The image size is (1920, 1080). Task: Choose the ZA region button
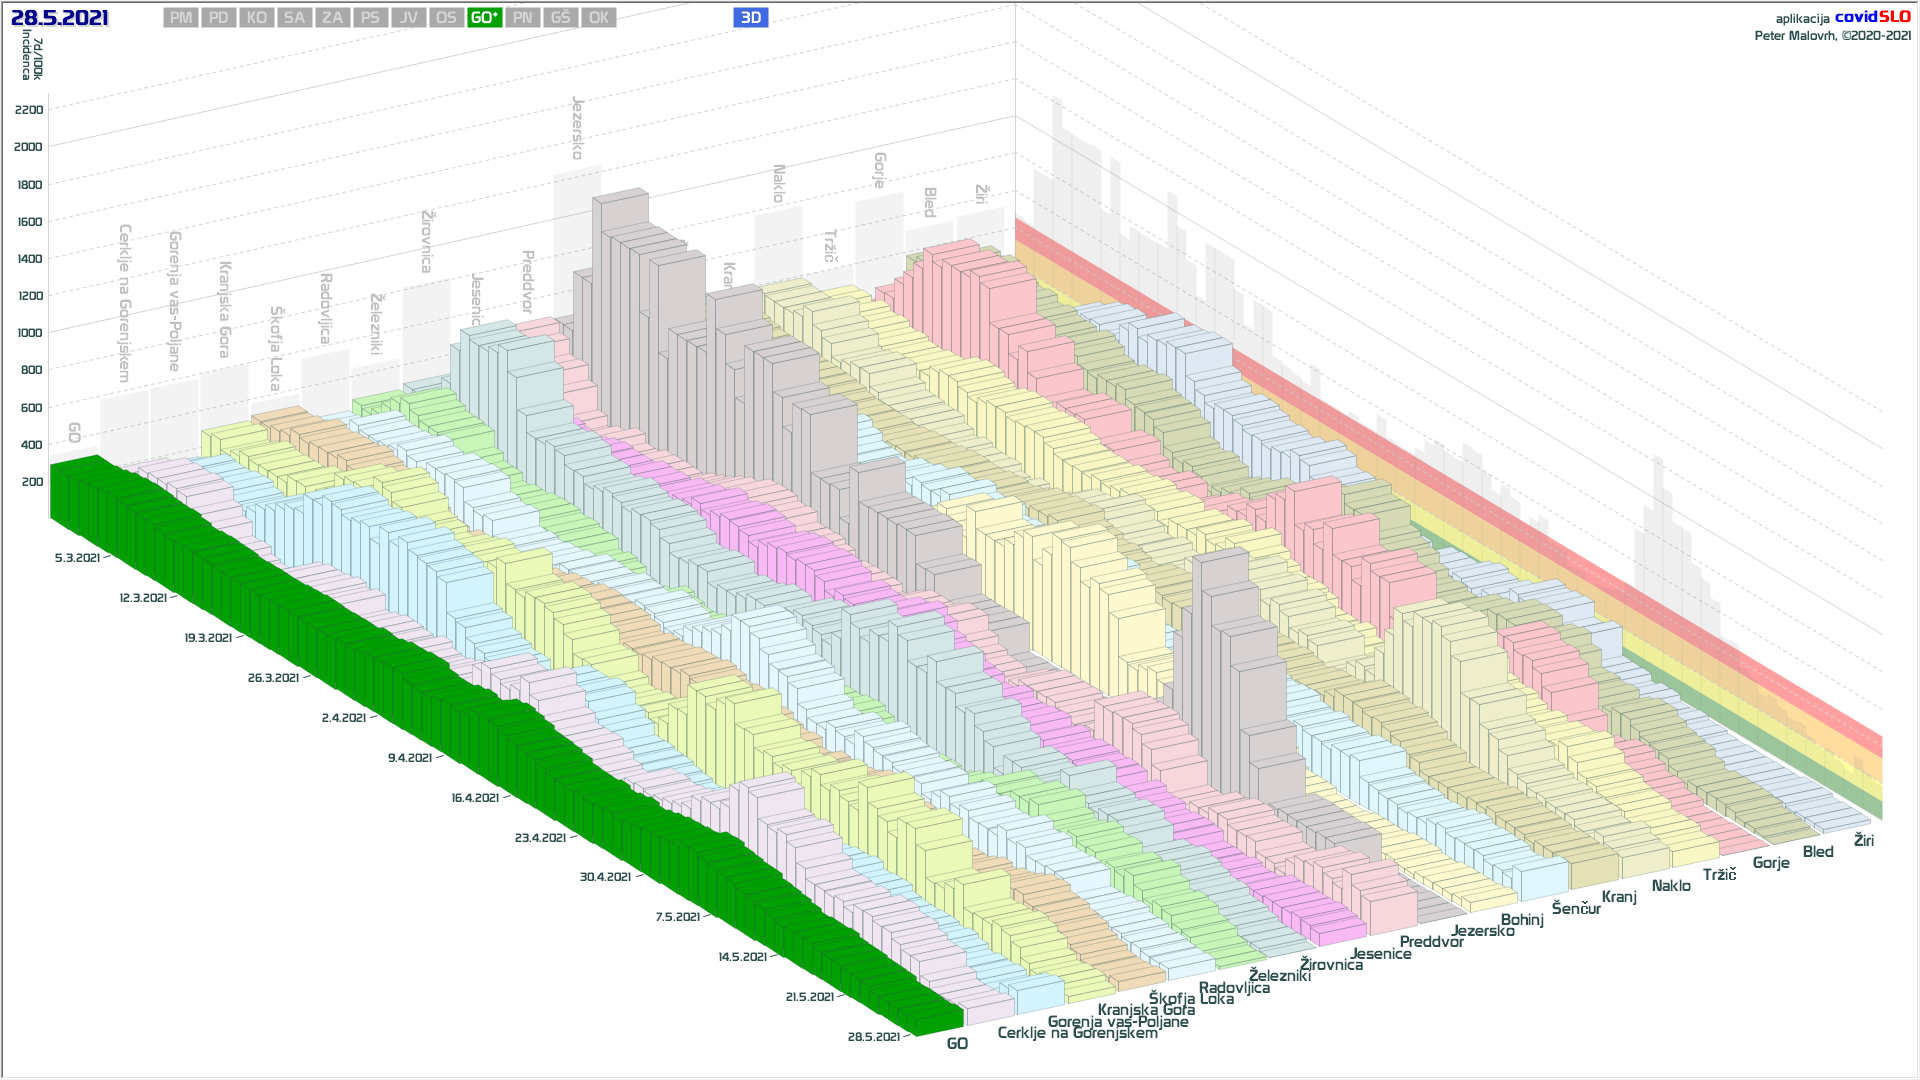tap(332, 18)
